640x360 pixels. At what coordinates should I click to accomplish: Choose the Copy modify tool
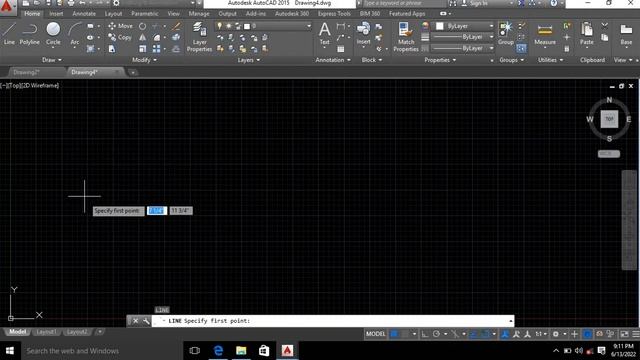click(x=120, y=38)
